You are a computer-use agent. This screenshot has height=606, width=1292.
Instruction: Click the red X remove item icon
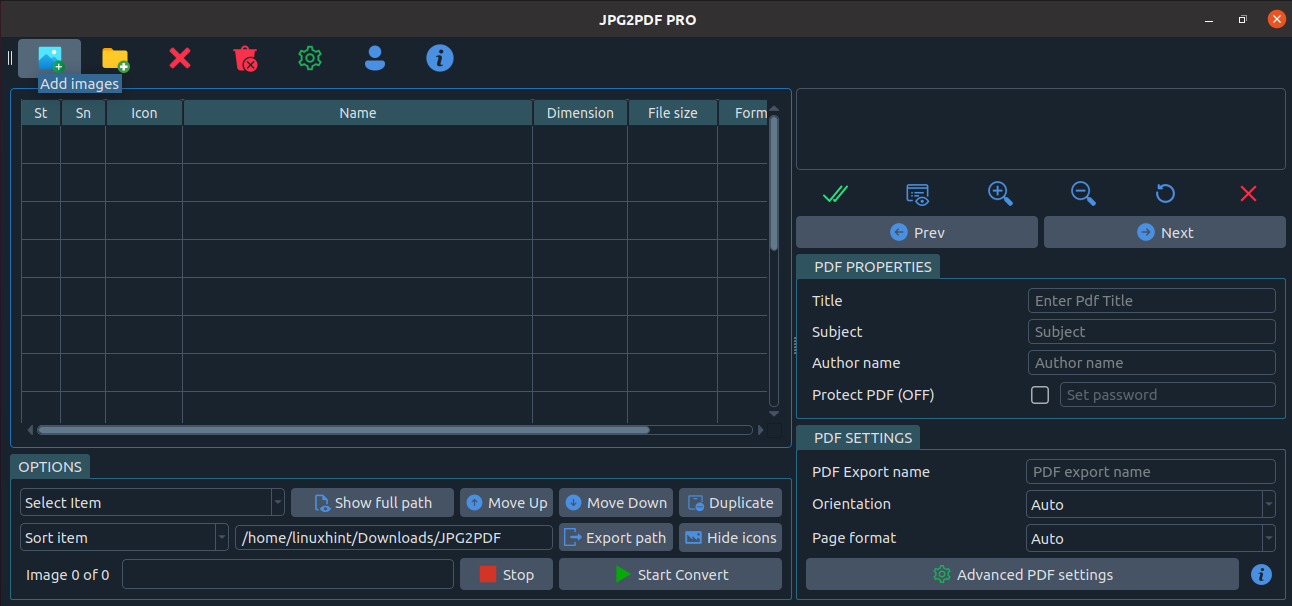point(180,58)
